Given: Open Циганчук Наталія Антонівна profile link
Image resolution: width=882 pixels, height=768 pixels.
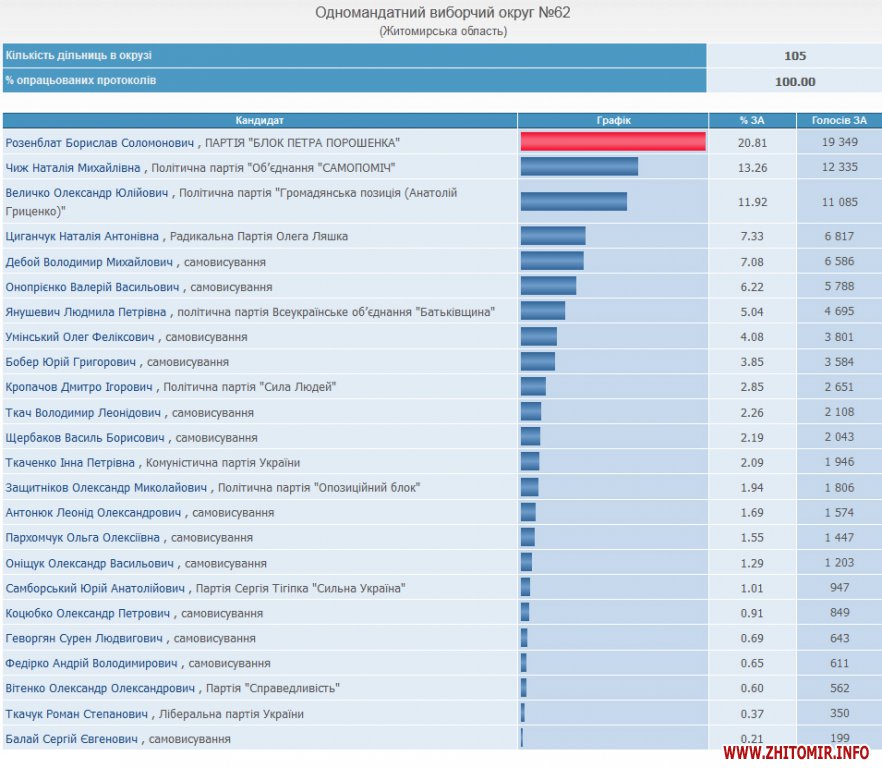Looking at the screenshot, I should tap(82, 237).
